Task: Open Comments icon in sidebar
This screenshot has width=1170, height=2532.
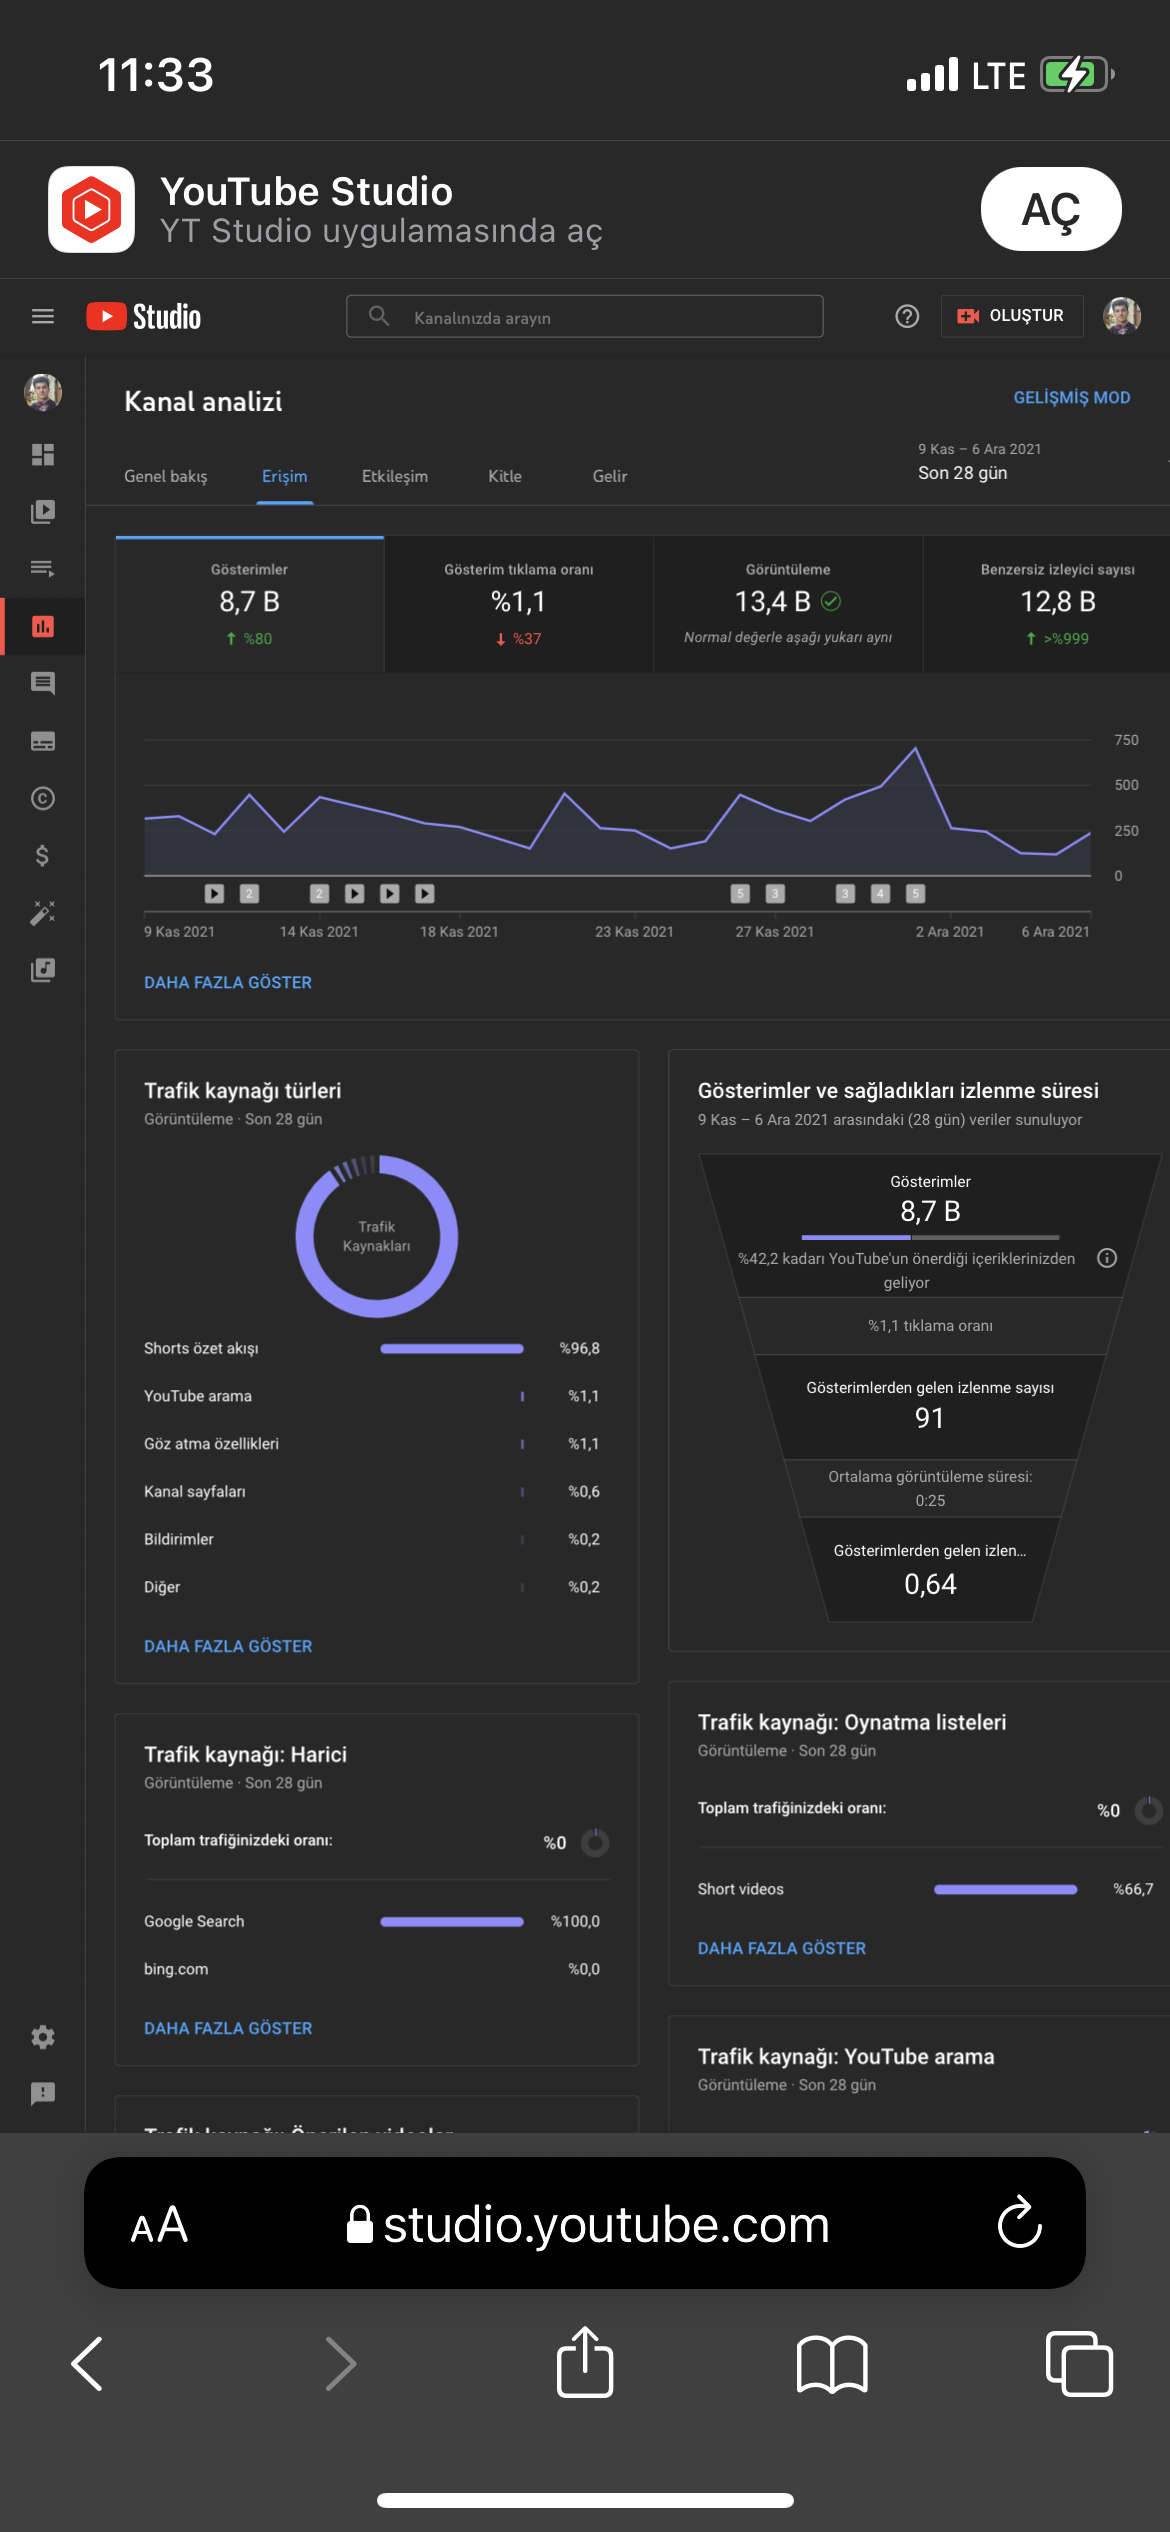Action: pos(43,684)
